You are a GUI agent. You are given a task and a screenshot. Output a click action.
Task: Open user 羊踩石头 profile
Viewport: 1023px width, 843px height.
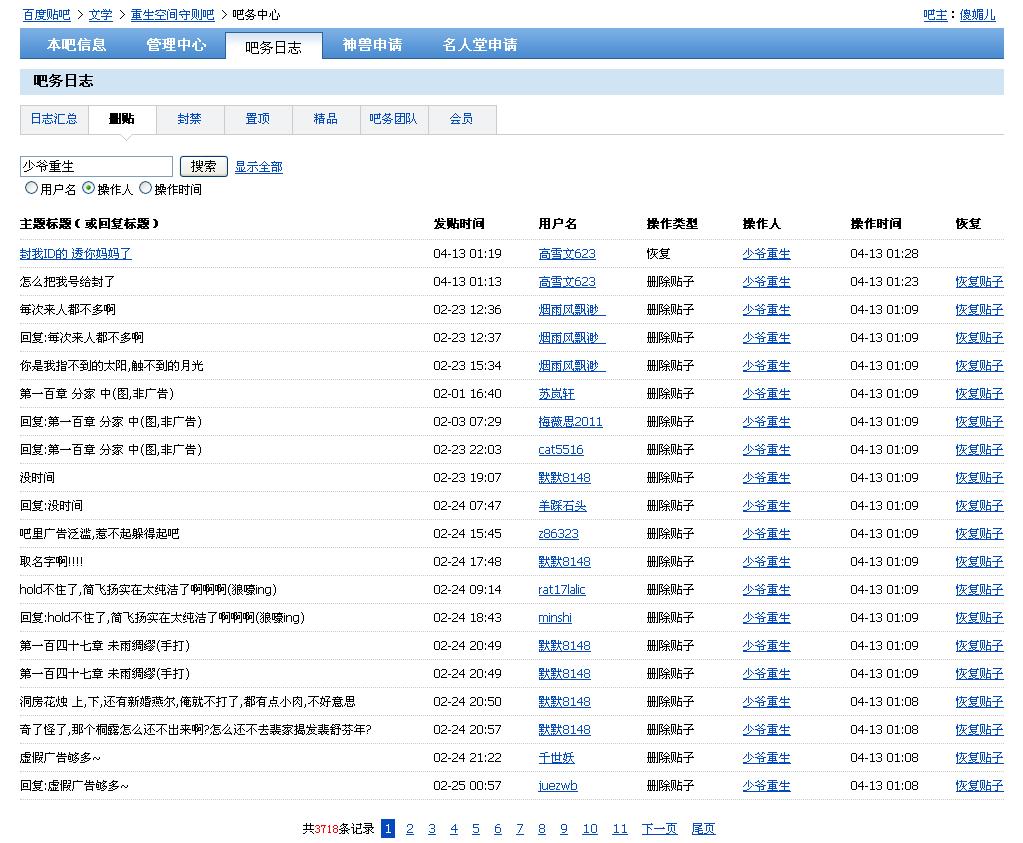coord(562,506)
